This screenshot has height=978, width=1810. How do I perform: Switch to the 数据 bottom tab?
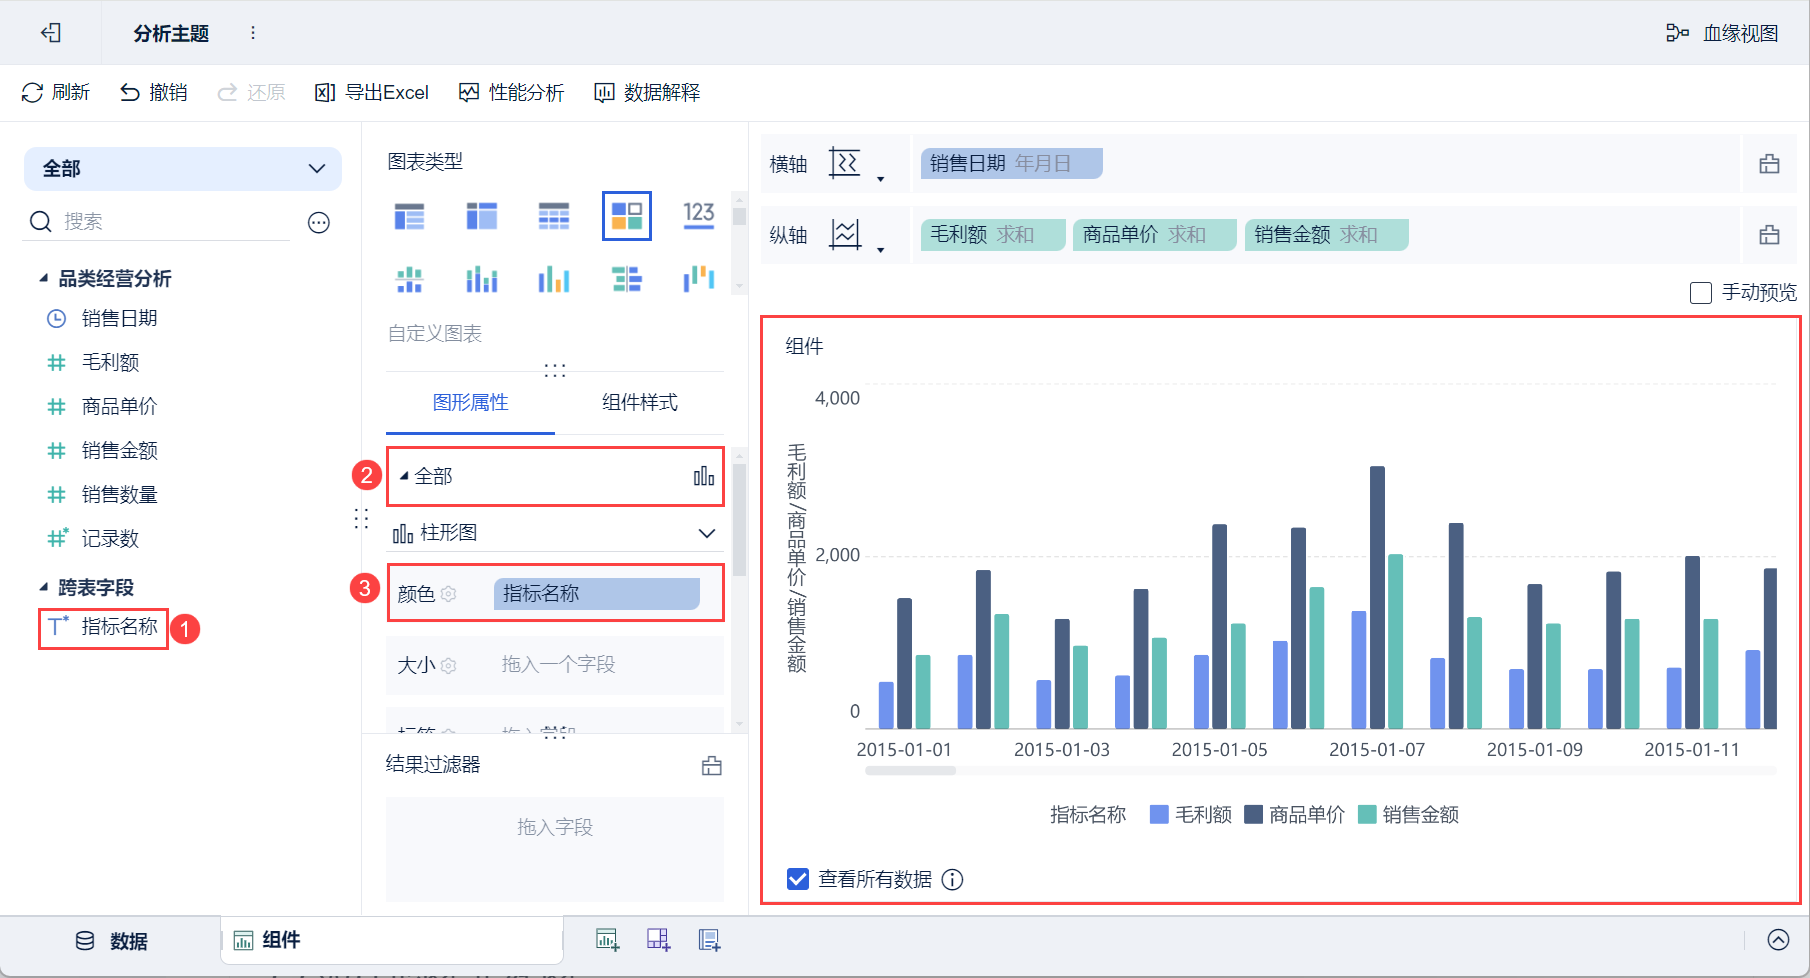(x=112, y=941)
